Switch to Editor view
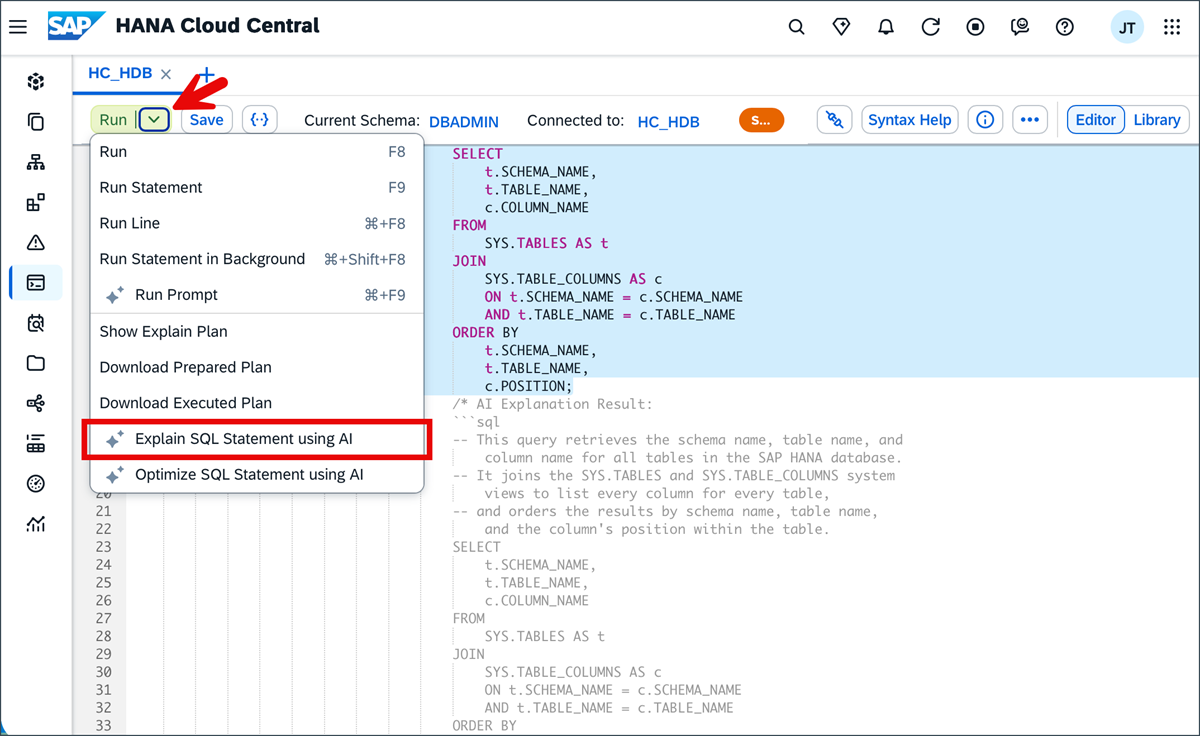 (x=1096, y=120)
